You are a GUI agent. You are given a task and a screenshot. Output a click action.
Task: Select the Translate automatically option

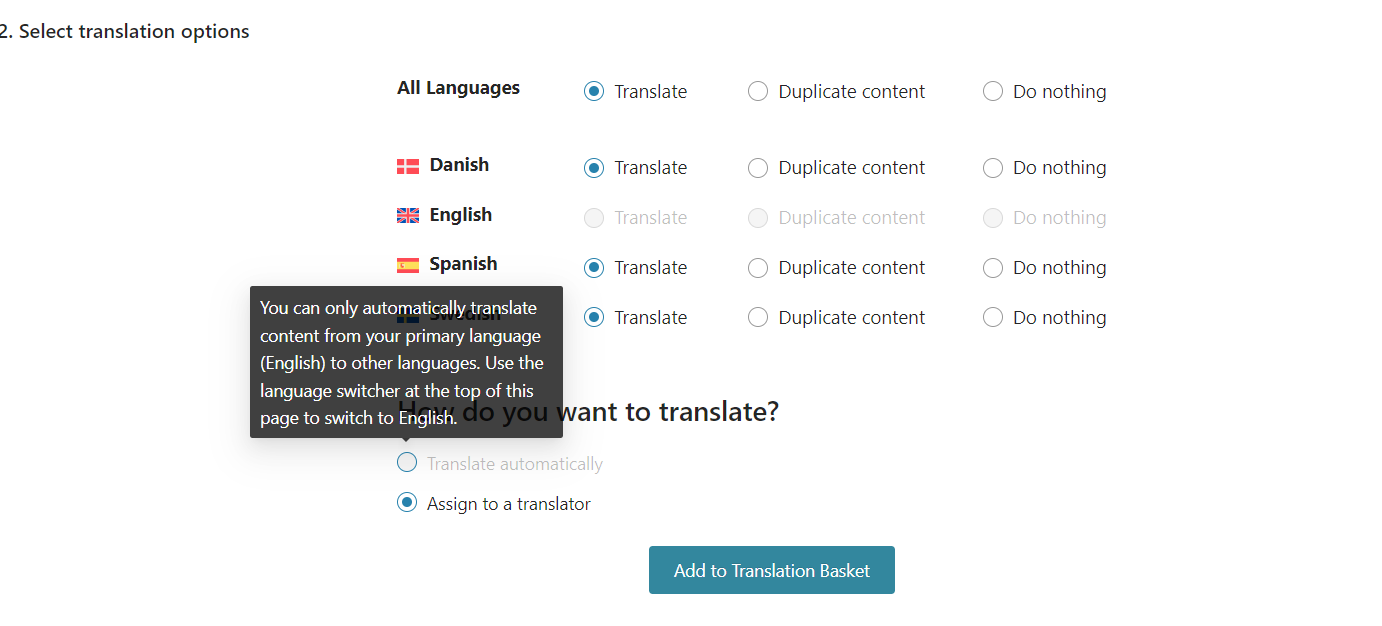pos(407,463)
